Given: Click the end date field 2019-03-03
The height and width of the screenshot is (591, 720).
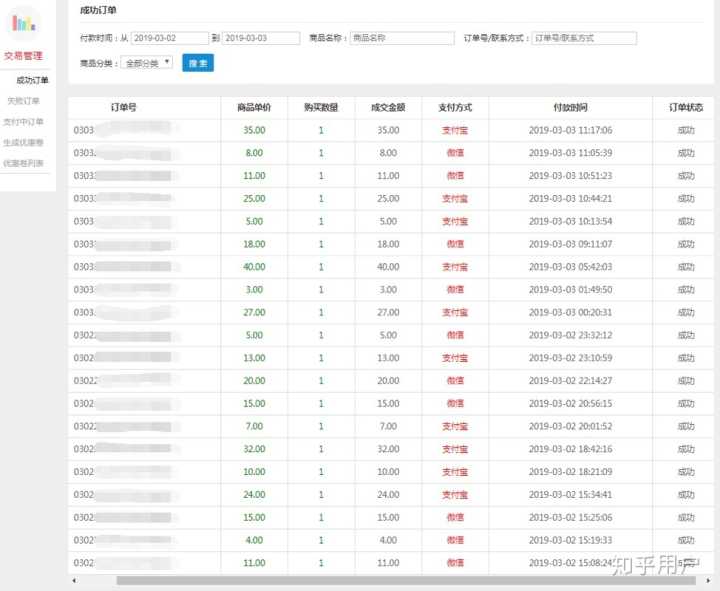Looking at the screenshot, I should (x=261, y=38).
